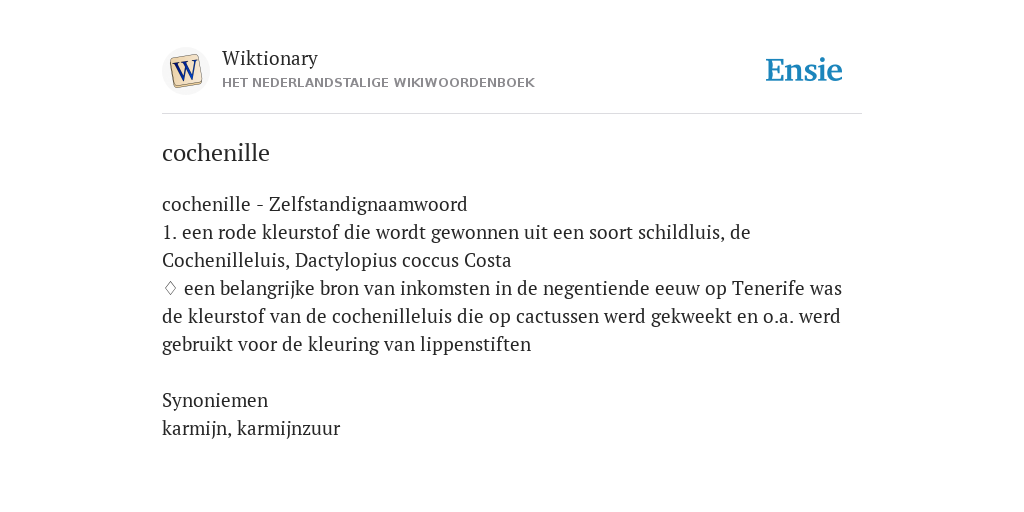This screenshot has width=1024, height=512.
Task: Click the word 'Cochenilleluis' in the definition
Action: 225,261
